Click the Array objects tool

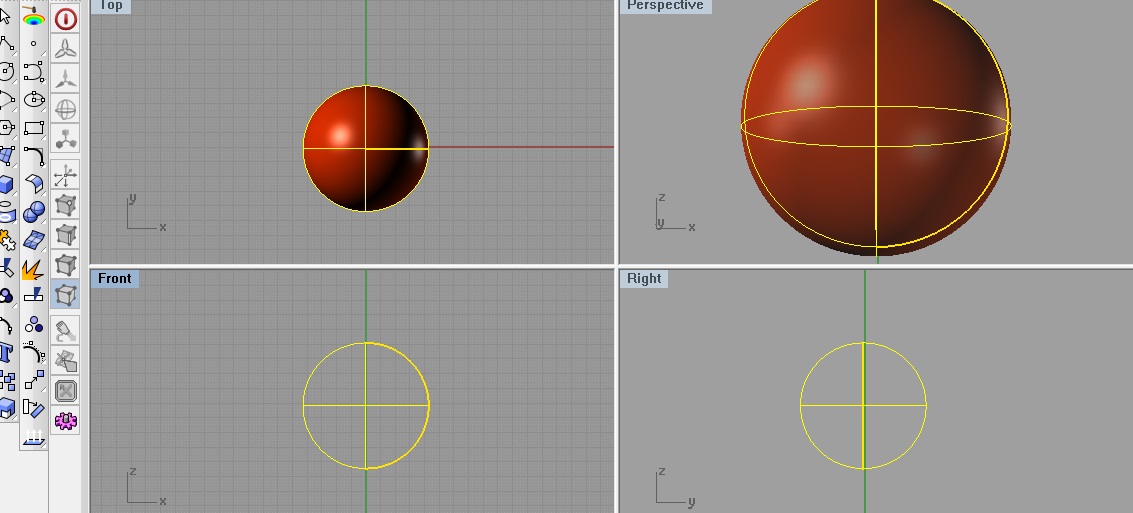[x=7, y=380]
